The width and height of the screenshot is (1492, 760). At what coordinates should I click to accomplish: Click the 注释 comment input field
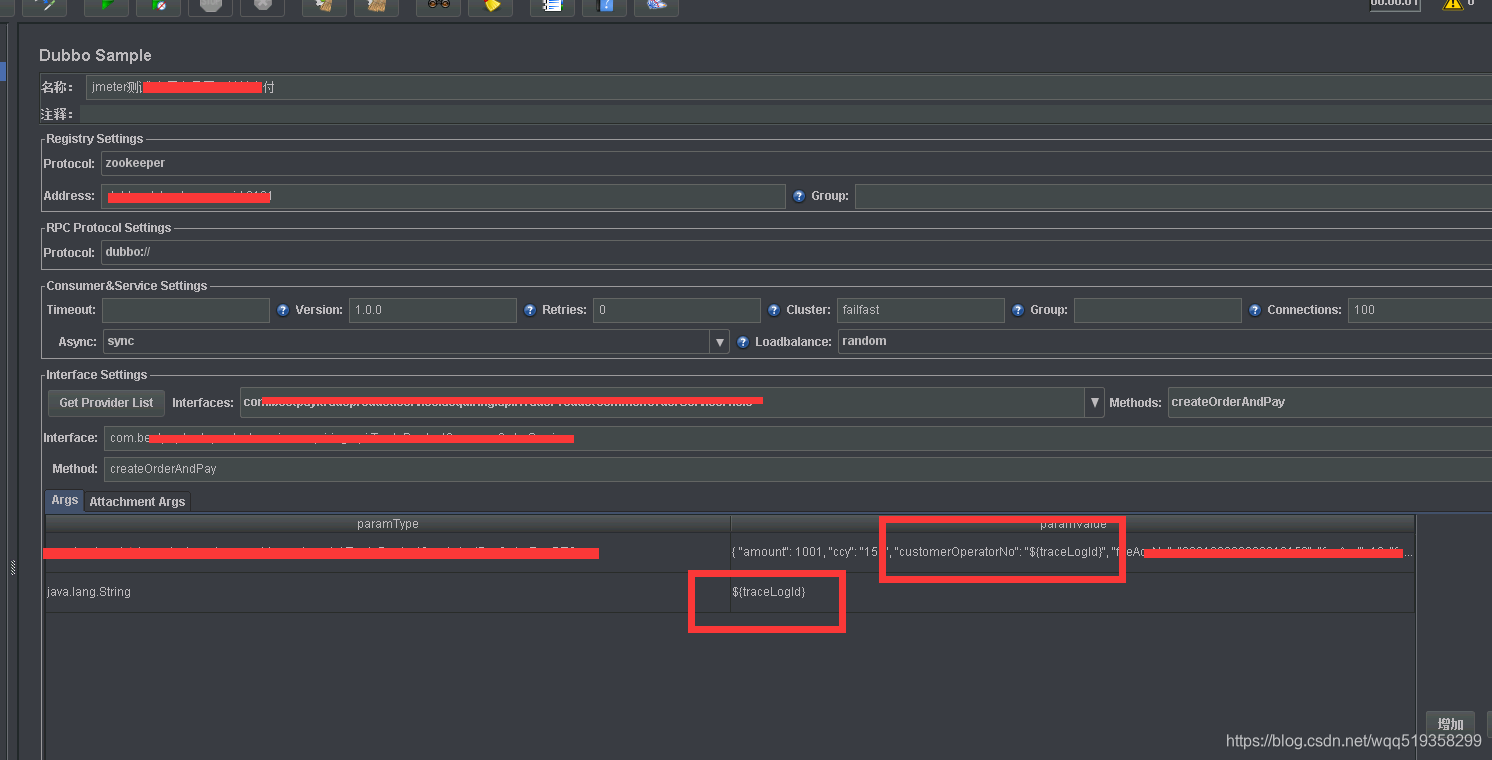pos(788,114)
